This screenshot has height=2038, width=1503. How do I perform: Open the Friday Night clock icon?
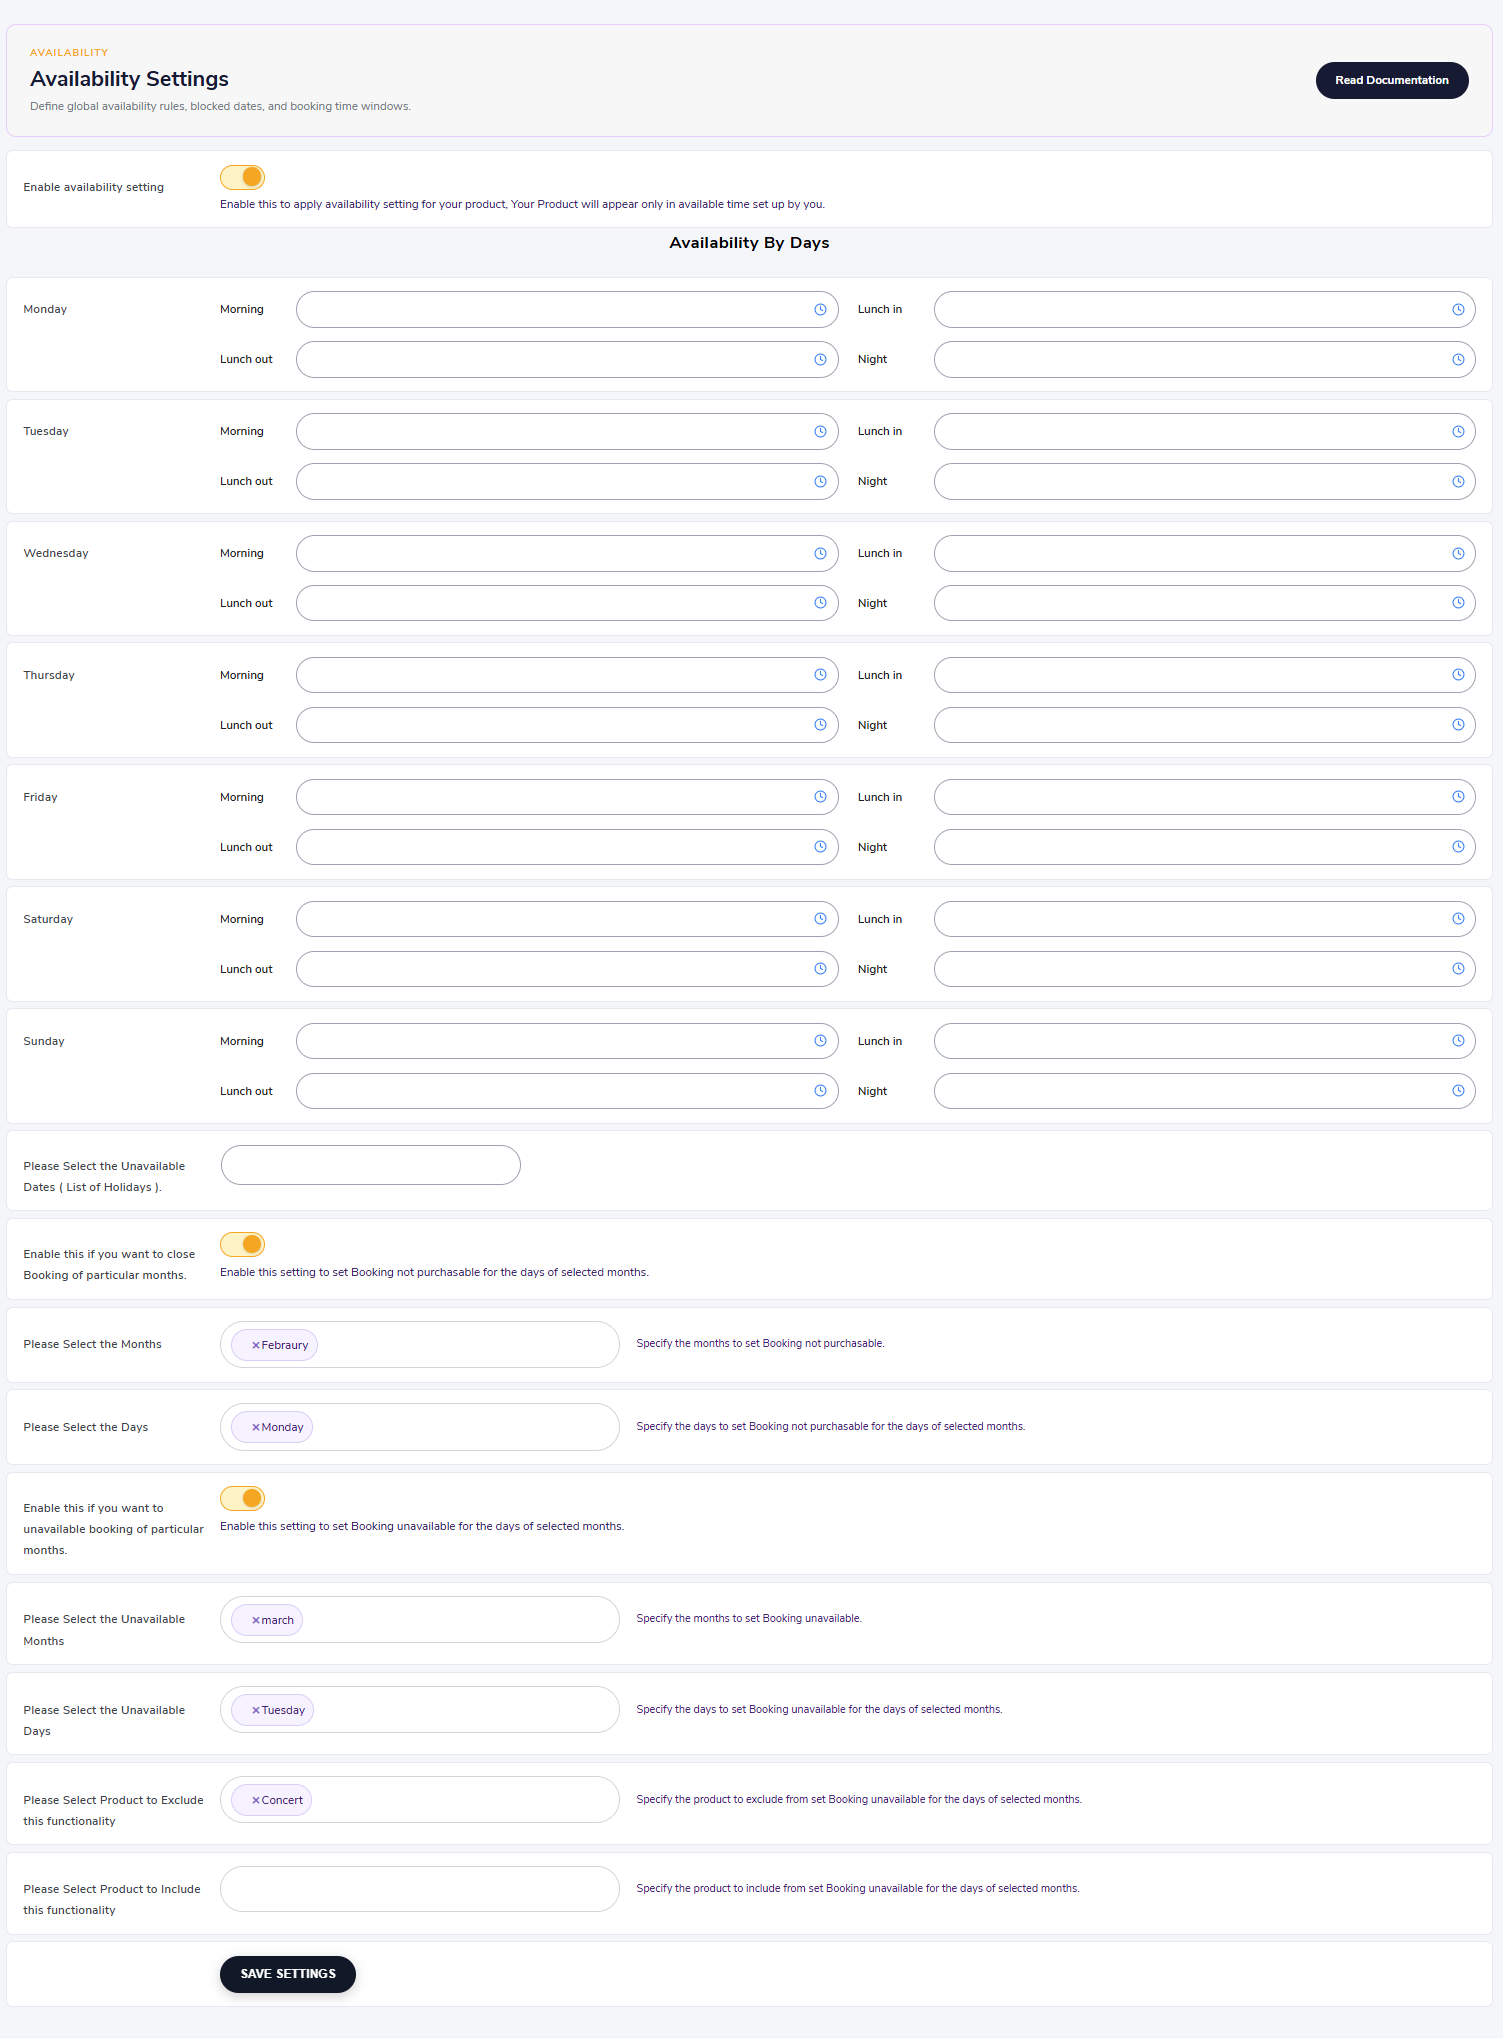click(x=1458, y=847)
